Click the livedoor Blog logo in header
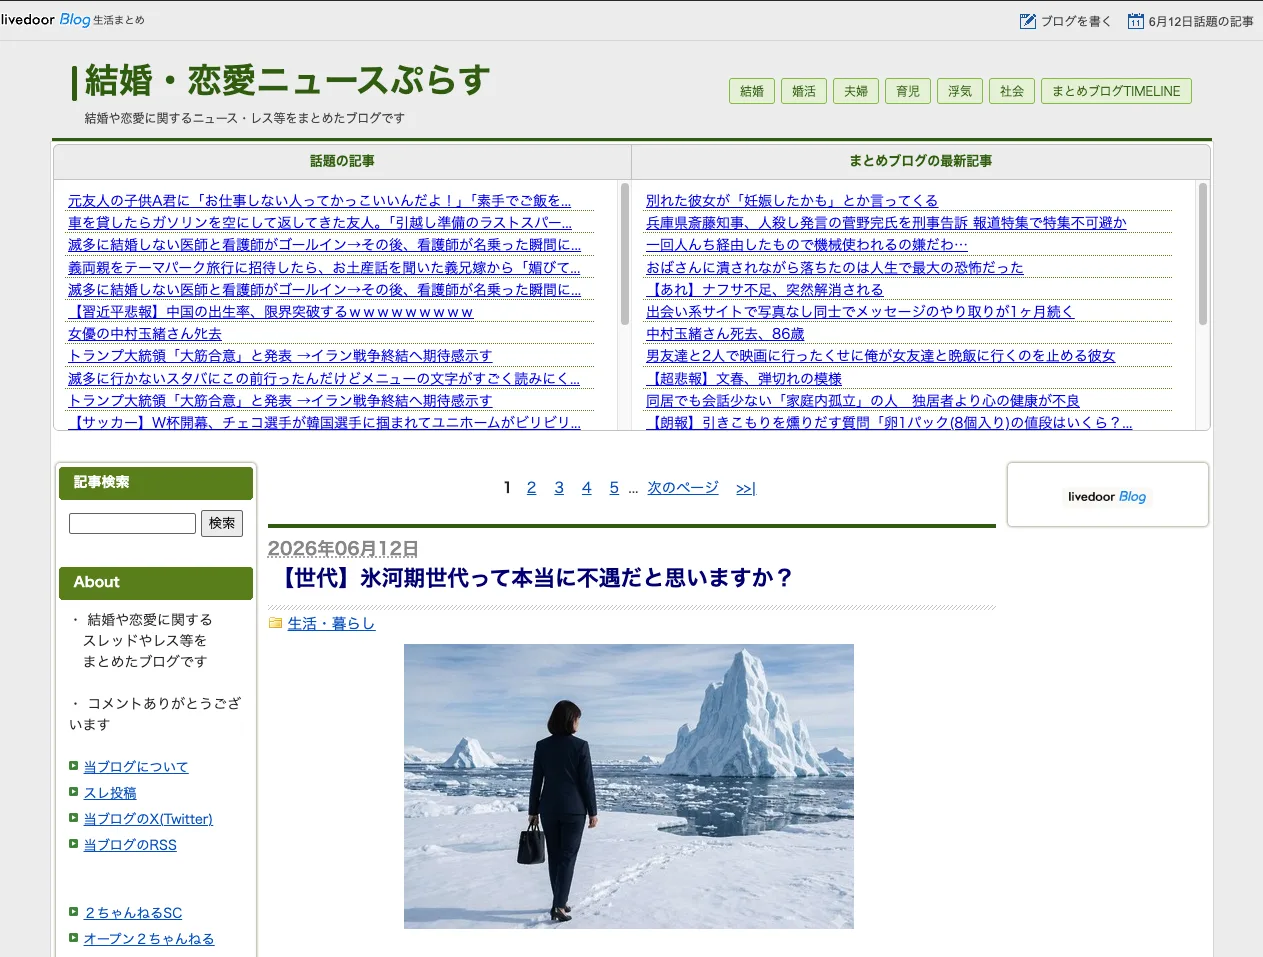This screenshot has height=957, width=1263. tap(46, 20)
